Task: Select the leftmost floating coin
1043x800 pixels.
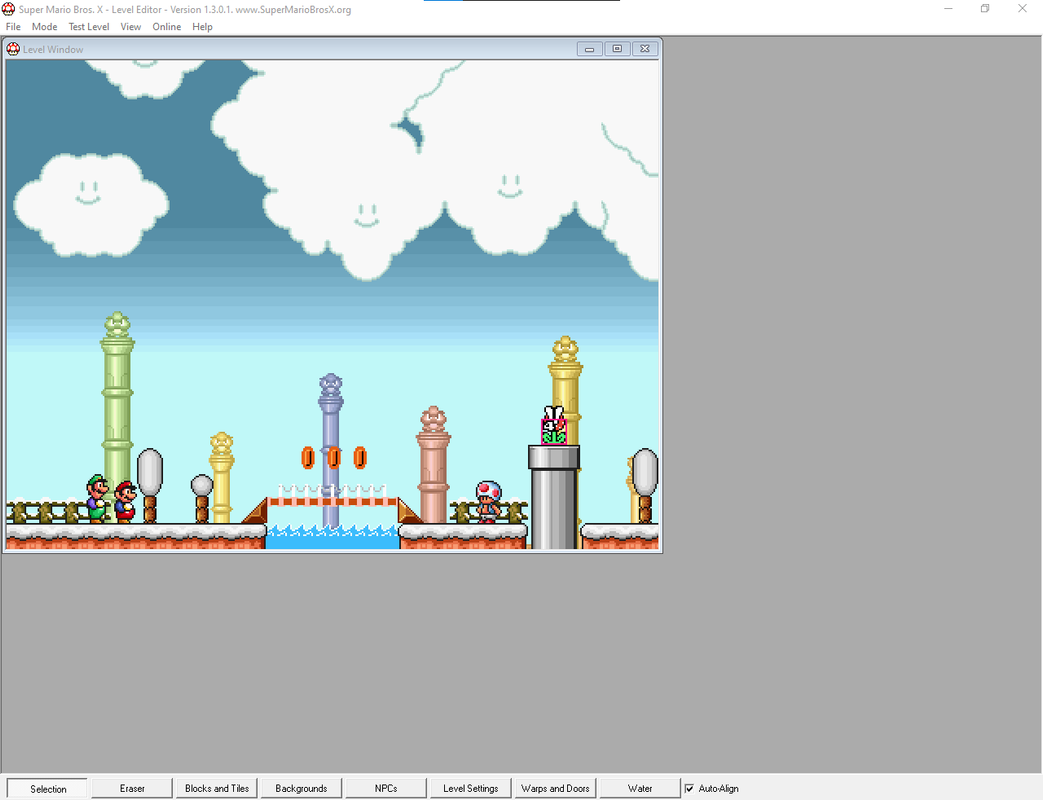Action: [x=307, y=458]
